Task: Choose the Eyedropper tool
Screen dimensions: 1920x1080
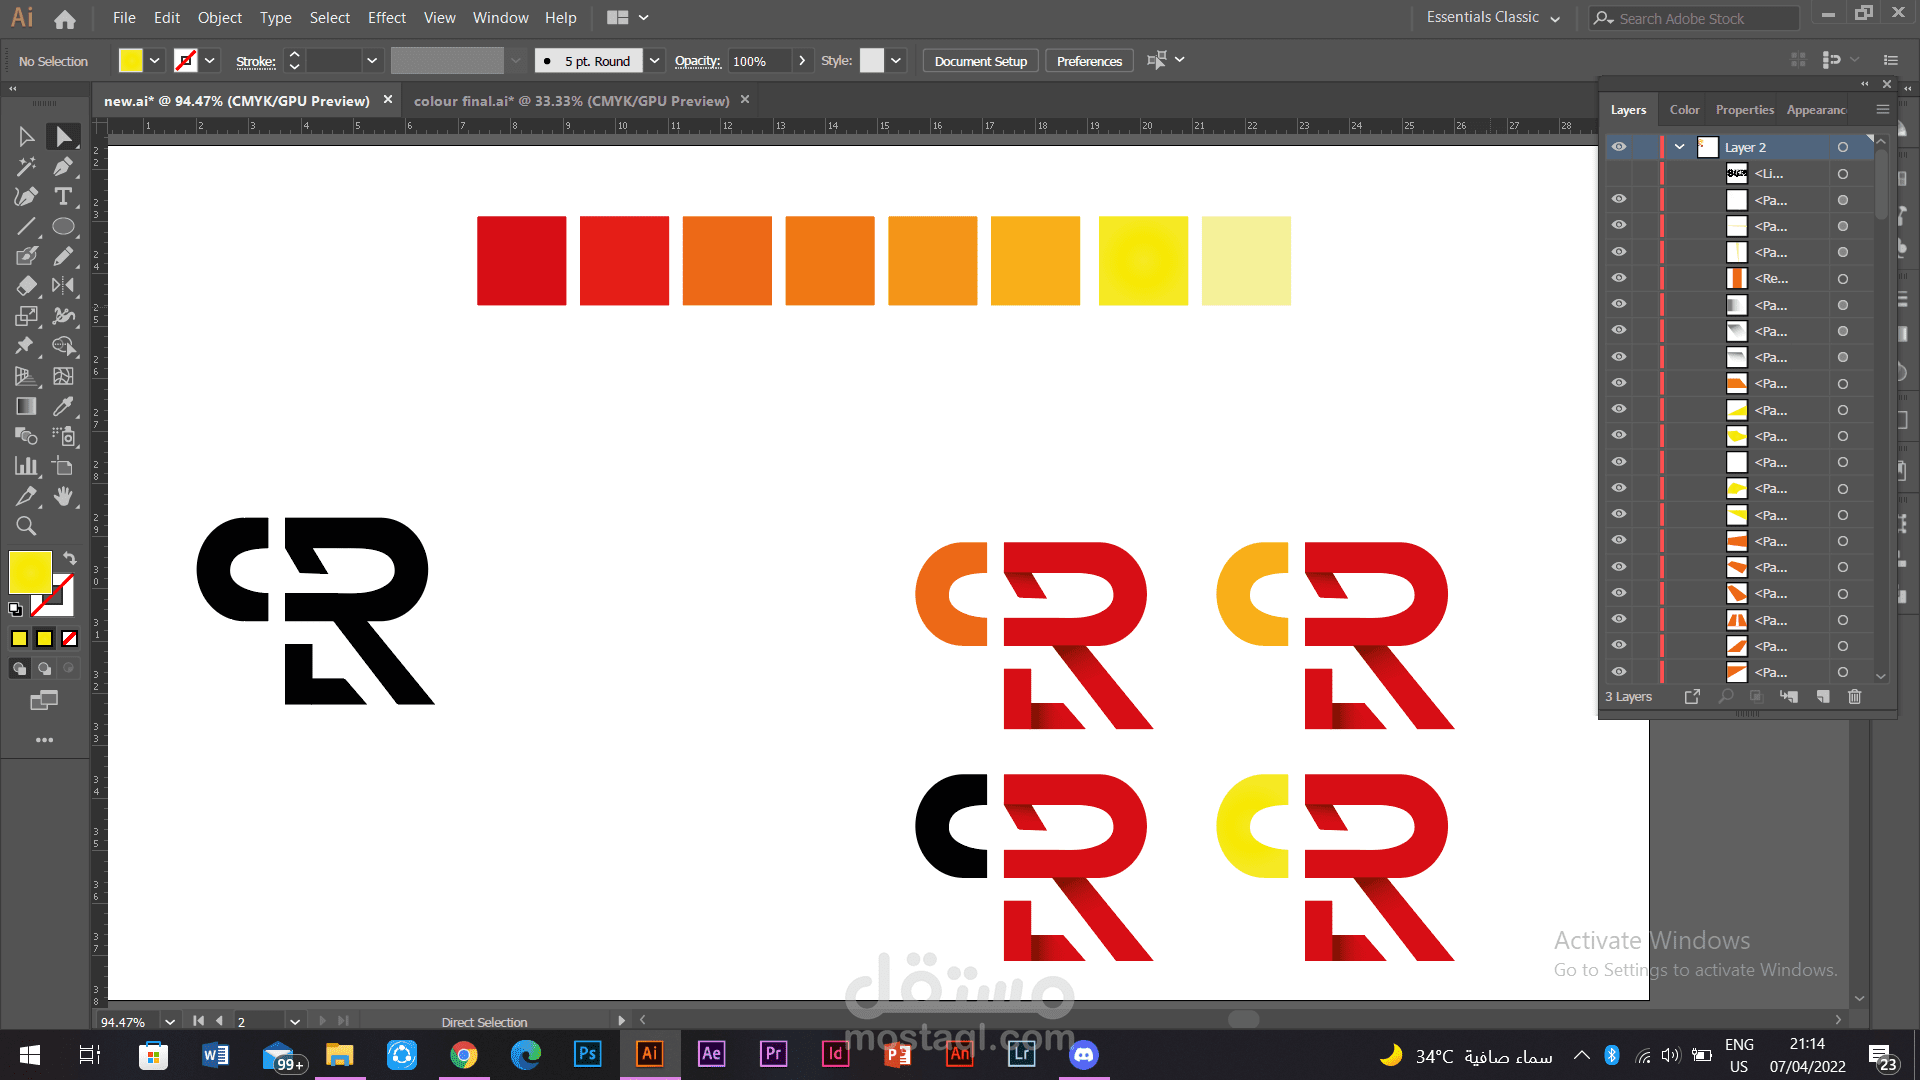Action: 63,406
